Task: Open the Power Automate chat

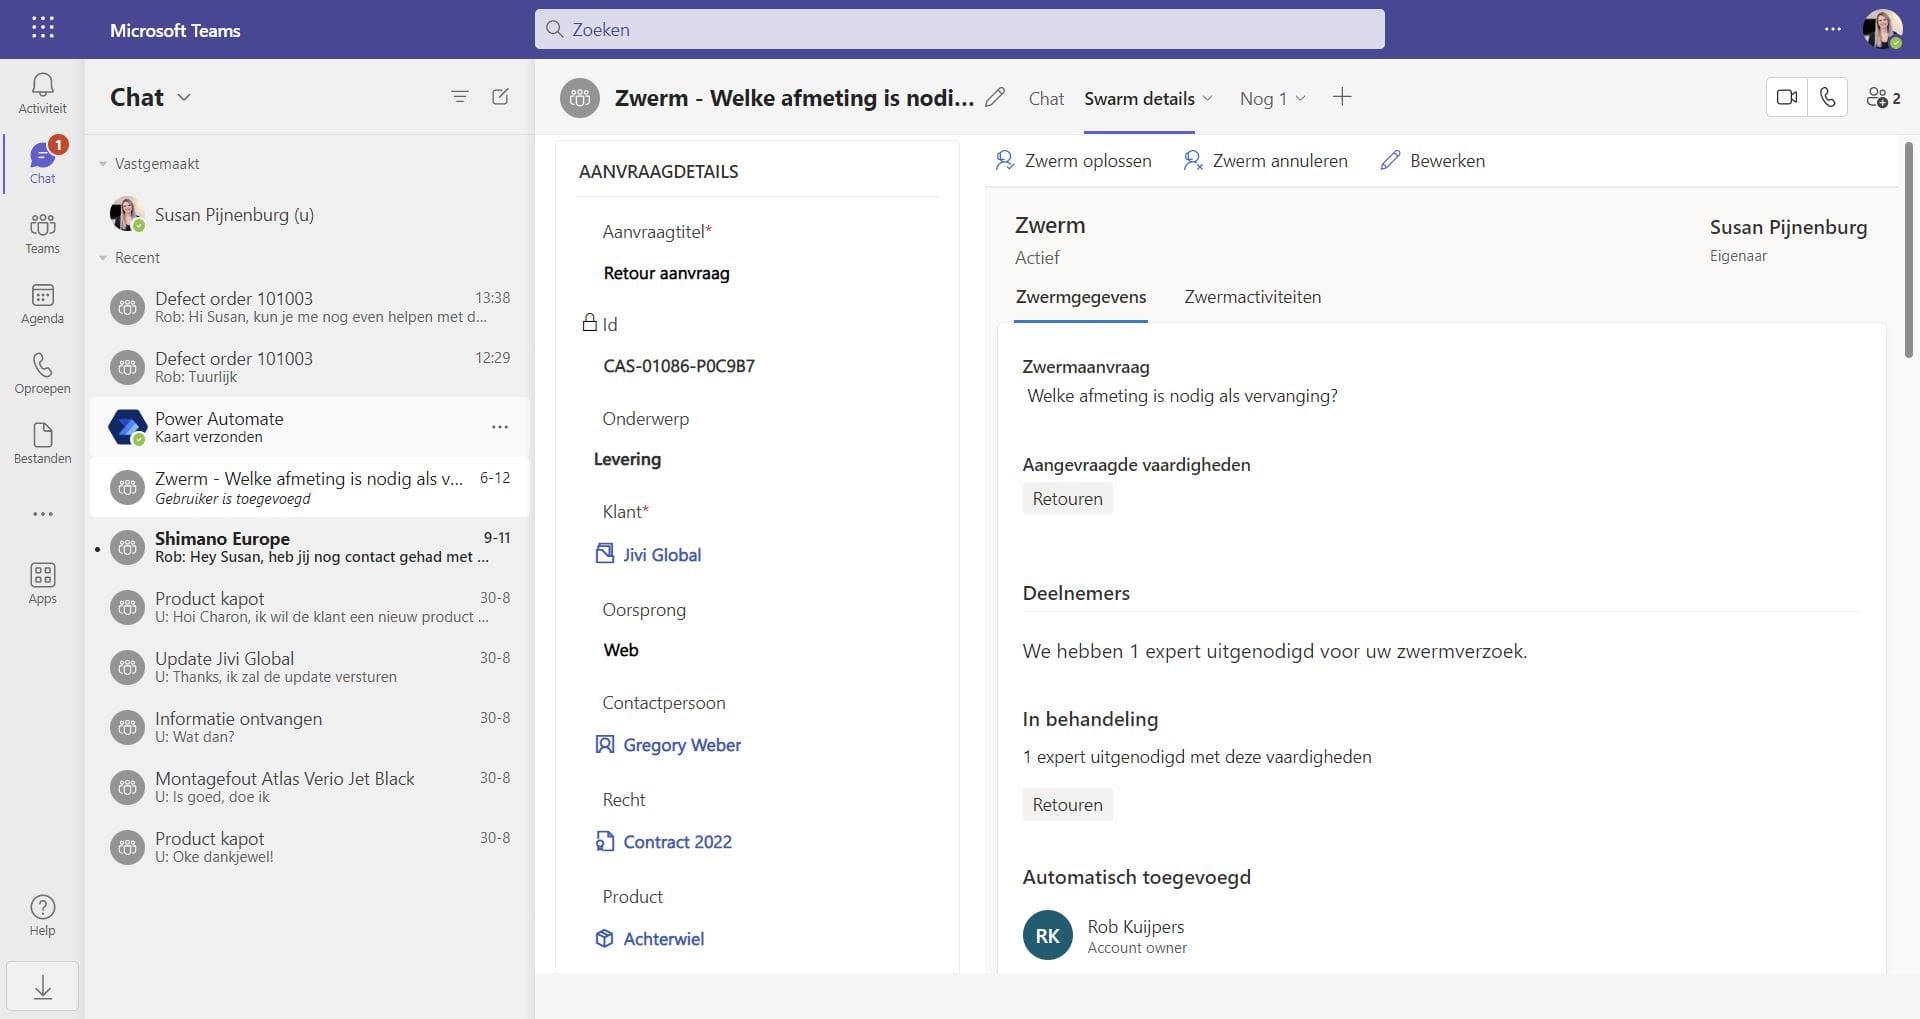Action: [x=310, y=427]
